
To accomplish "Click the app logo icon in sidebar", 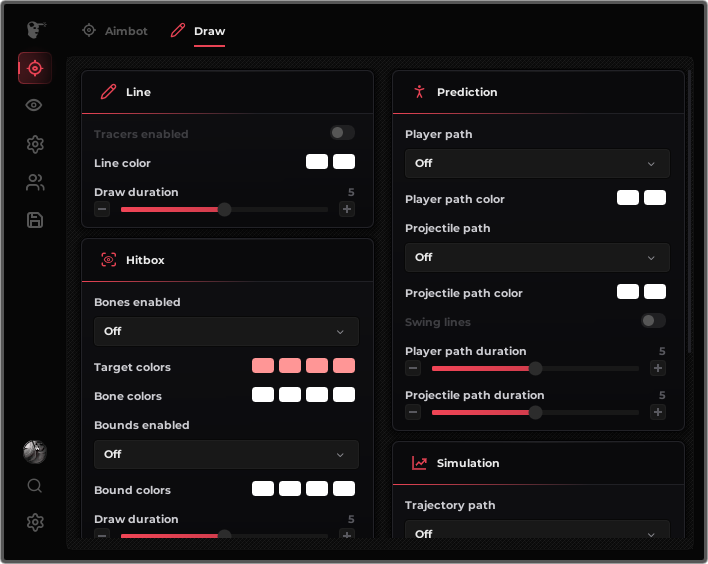I will pyautogui.click(x=36, y=30).
